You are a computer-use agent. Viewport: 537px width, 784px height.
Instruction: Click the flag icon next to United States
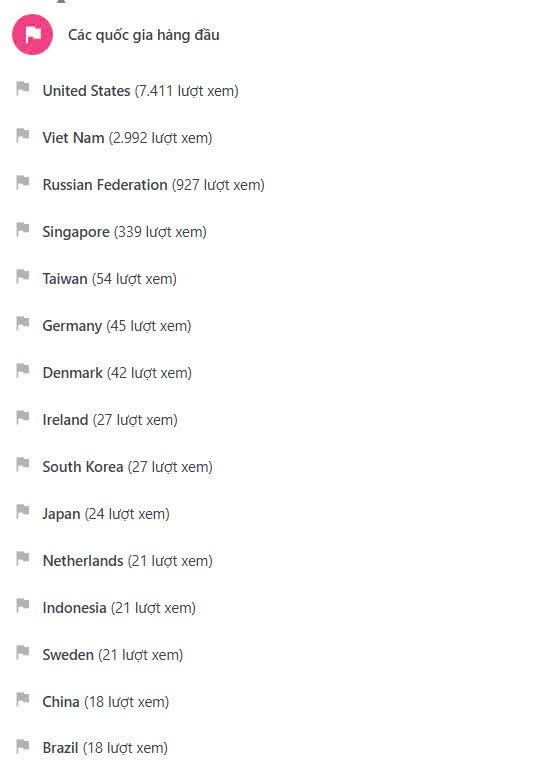(23, 88)
